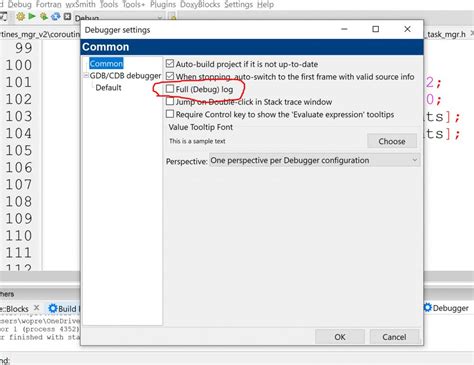This screenshot has width=474, height=365.
Task: Open the Plugins menu
Action: [x=163, y=5]
